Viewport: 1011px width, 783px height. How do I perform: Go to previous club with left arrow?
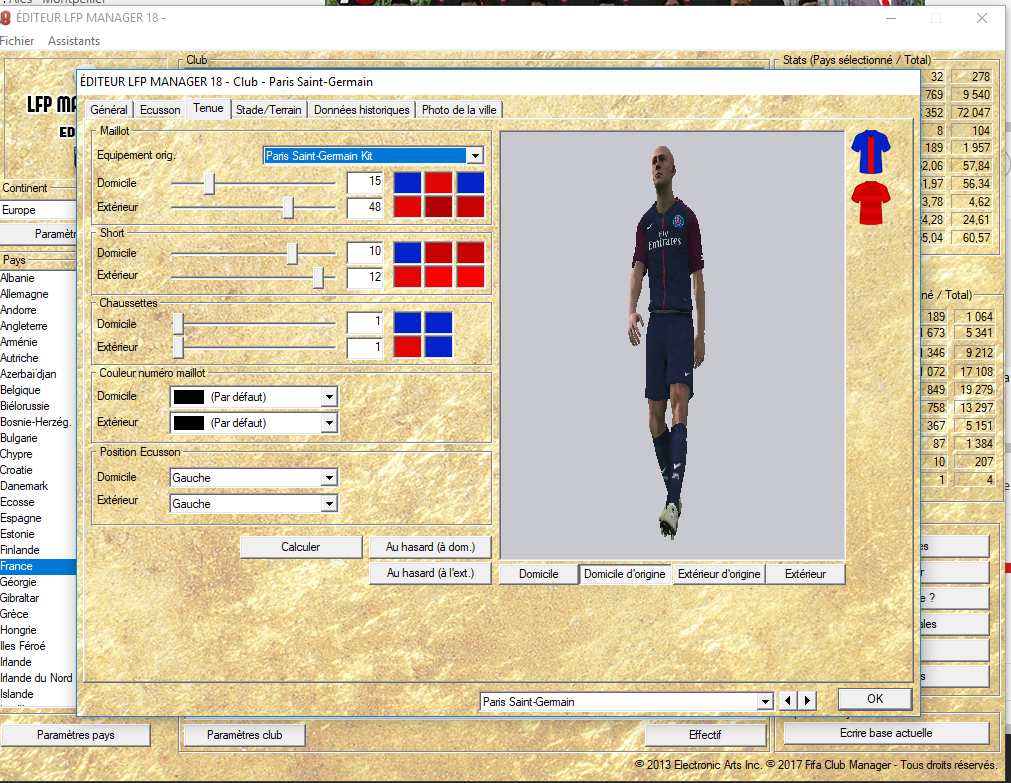point(788,700)
